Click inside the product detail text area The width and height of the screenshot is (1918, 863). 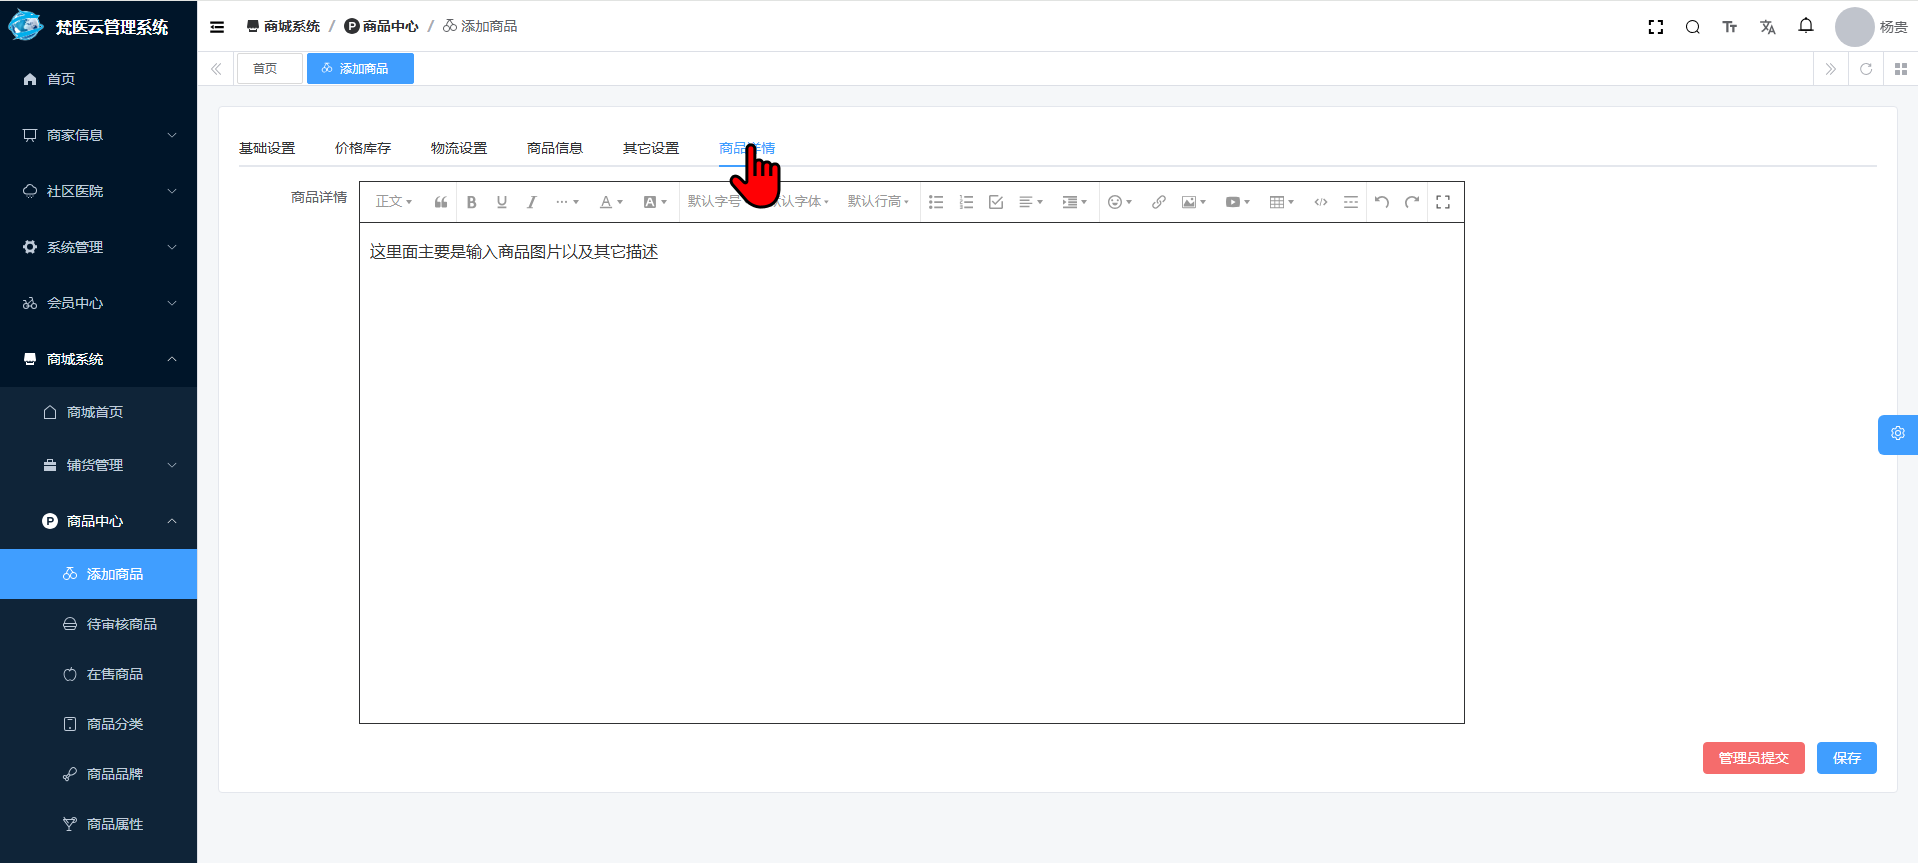point(910,470)
